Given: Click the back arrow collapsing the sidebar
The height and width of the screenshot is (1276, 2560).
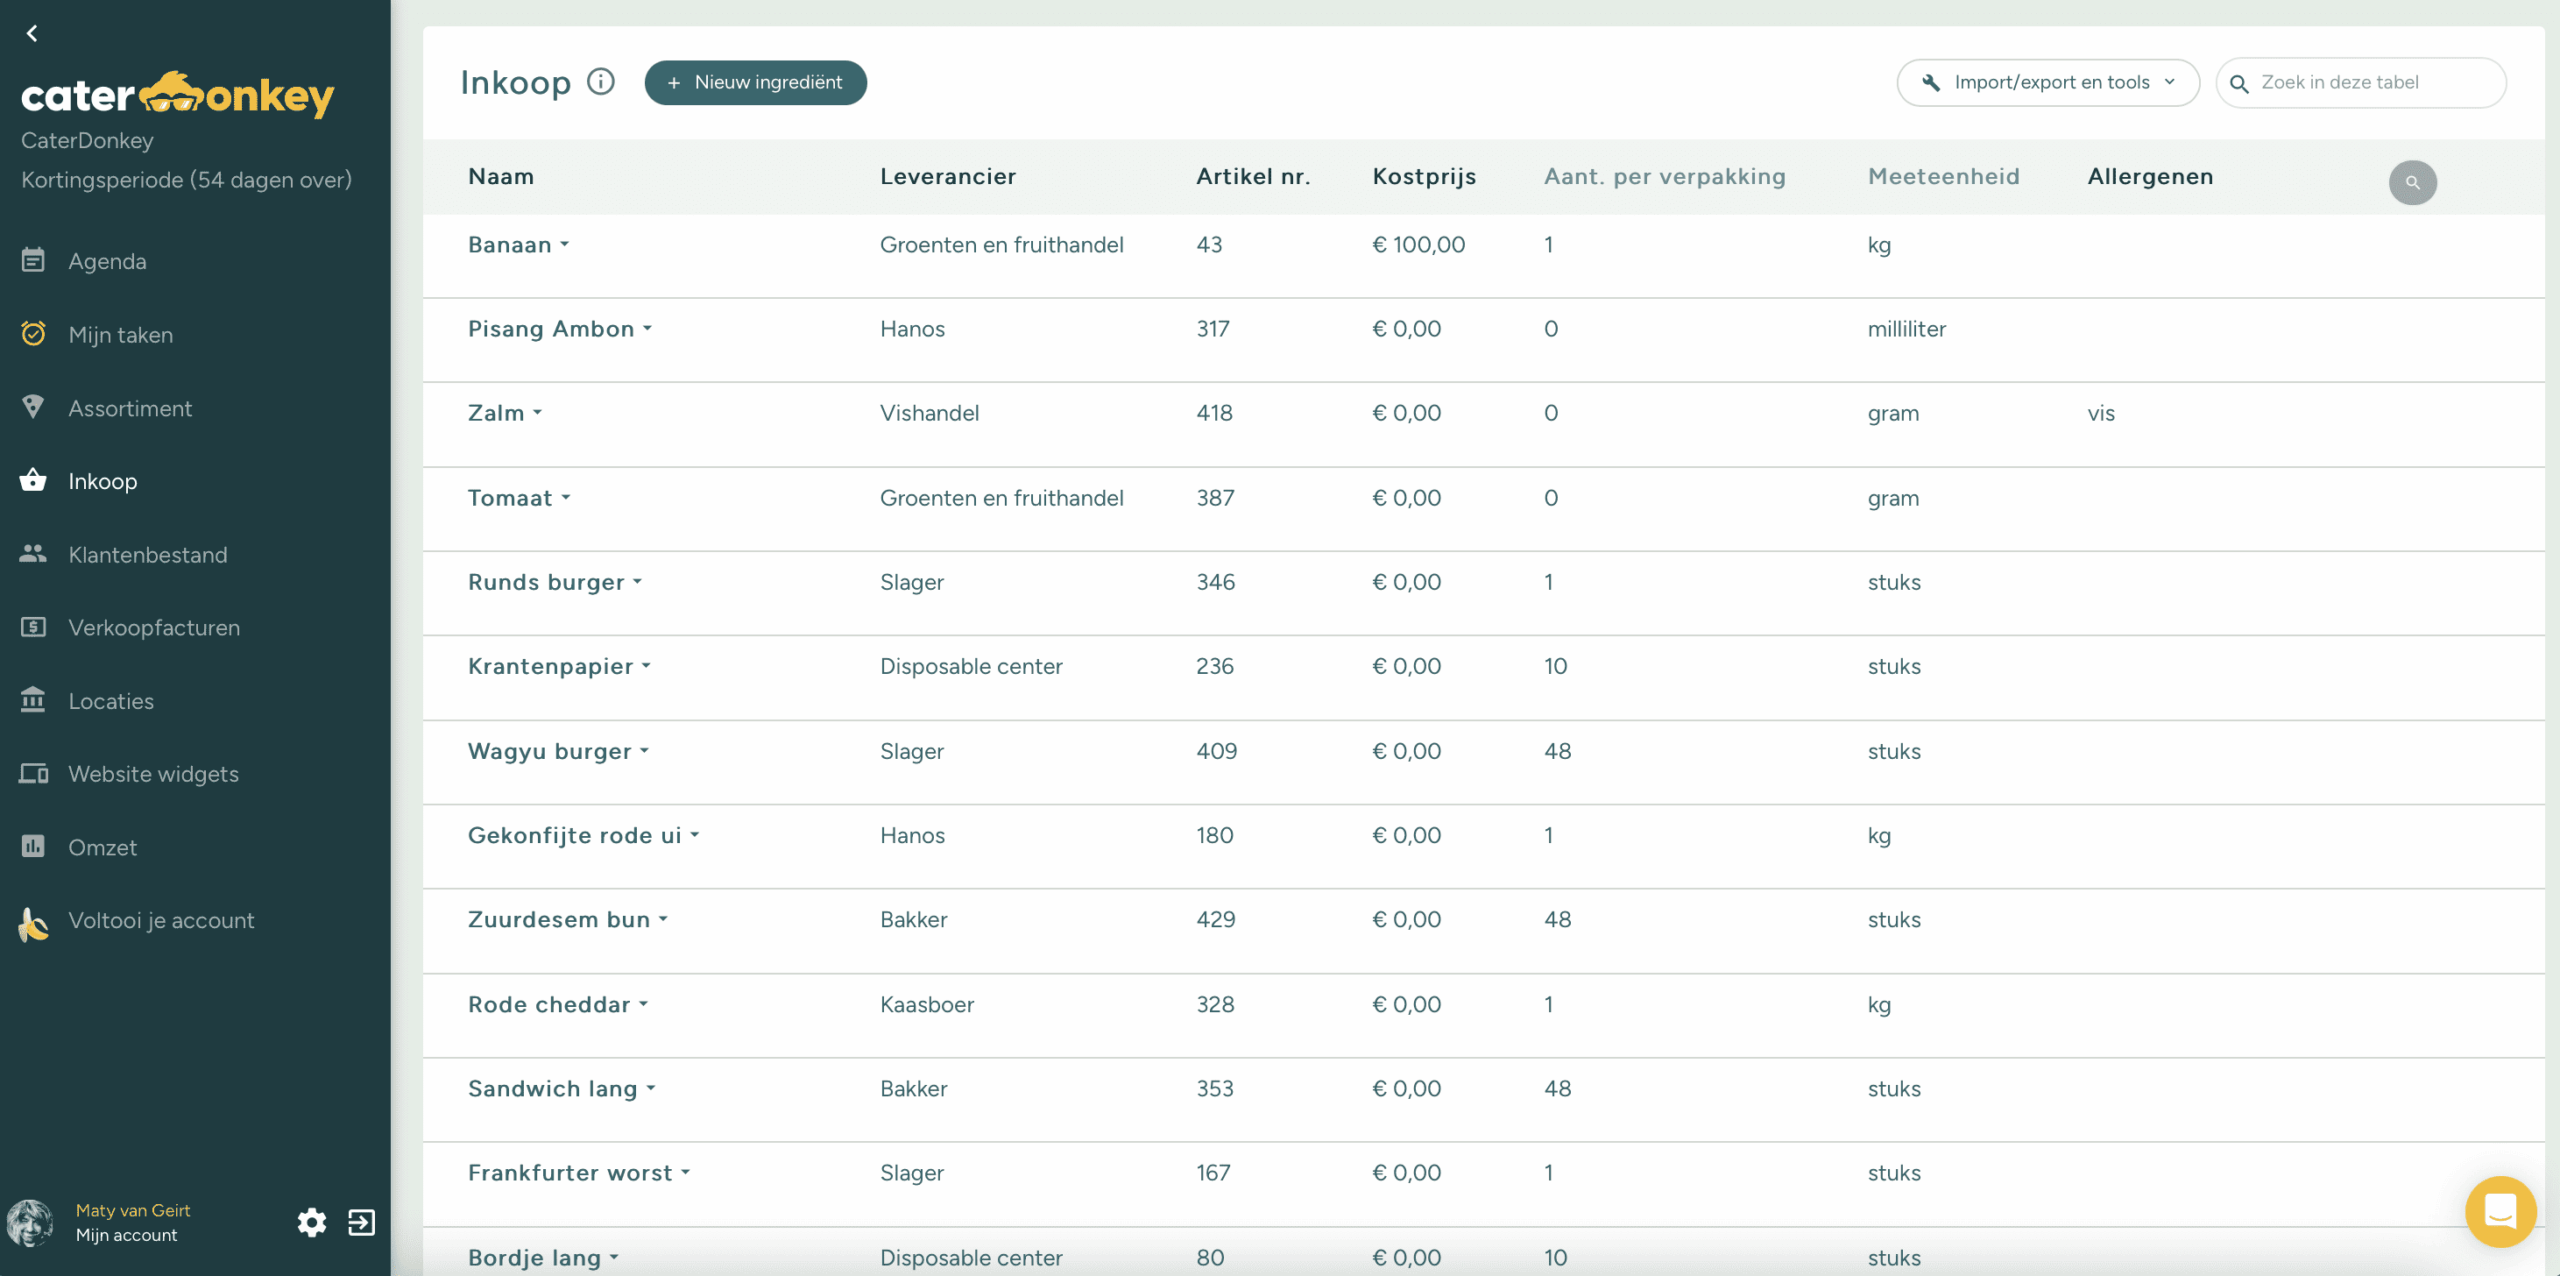Looking at the screenshot, I should click(x=32, y=34).
